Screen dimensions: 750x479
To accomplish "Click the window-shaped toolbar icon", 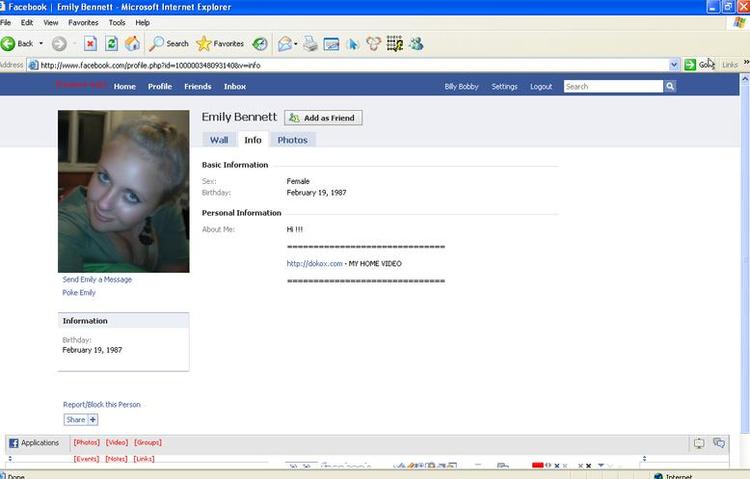I will pos(331,44).
